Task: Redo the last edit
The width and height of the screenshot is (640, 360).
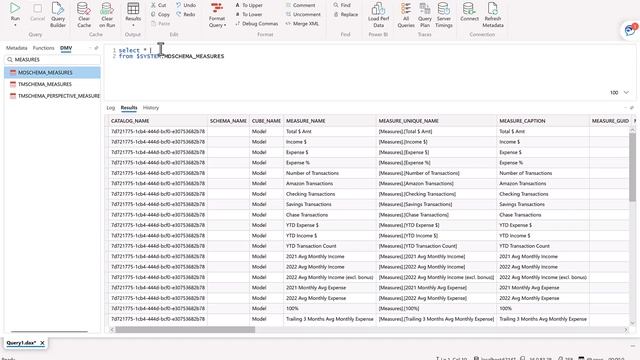Action: tap(186, 14)
